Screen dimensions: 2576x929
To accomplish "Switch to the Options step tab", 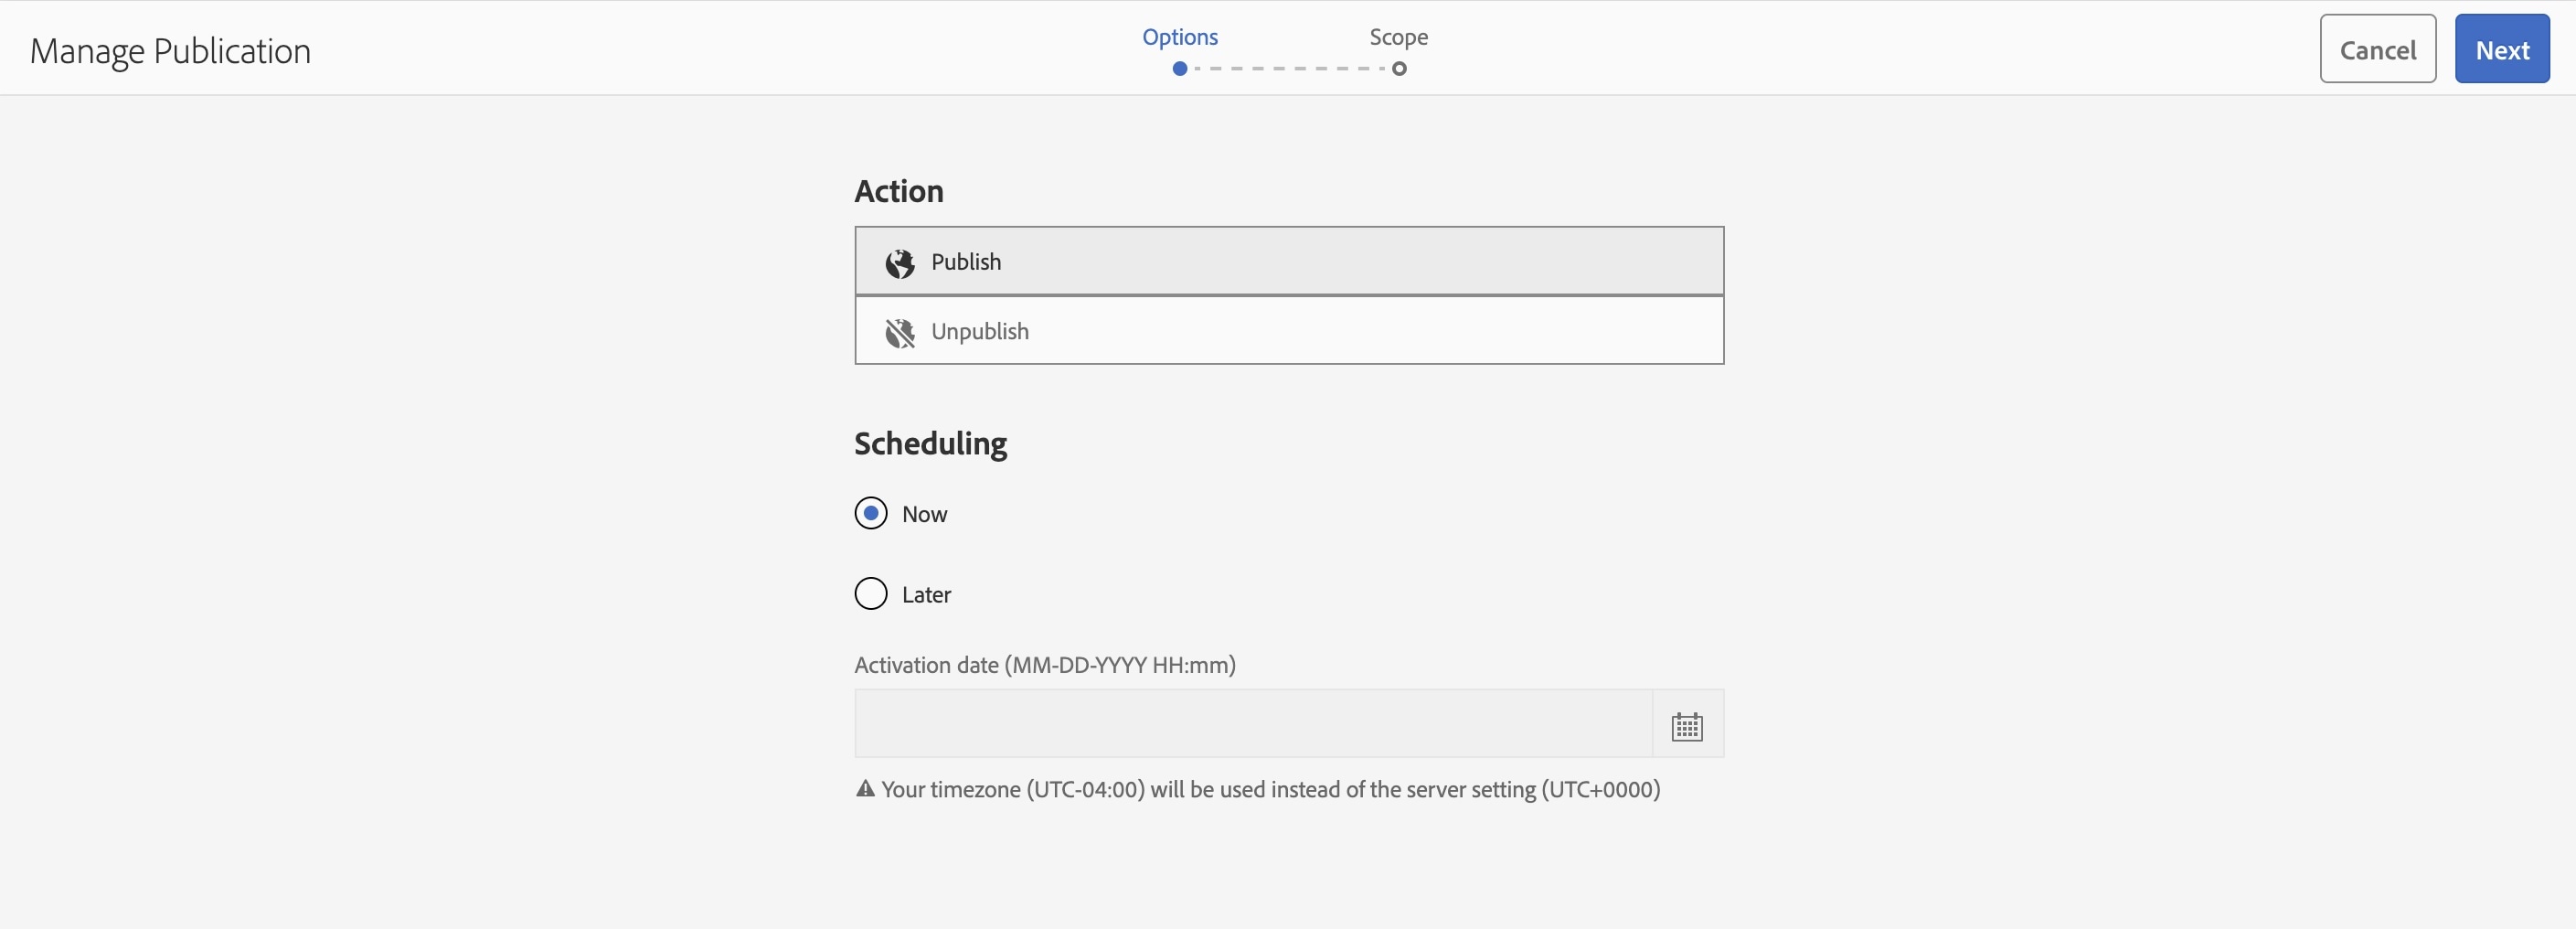I will click(1180, 37).
